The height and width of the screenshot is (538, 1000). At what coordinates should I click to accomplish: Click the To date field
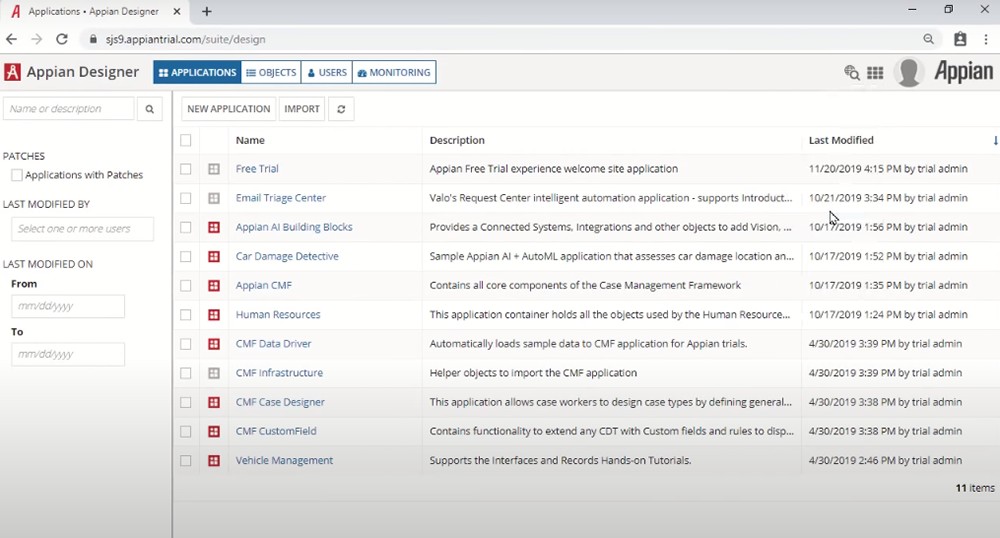[x=68, y=354]
